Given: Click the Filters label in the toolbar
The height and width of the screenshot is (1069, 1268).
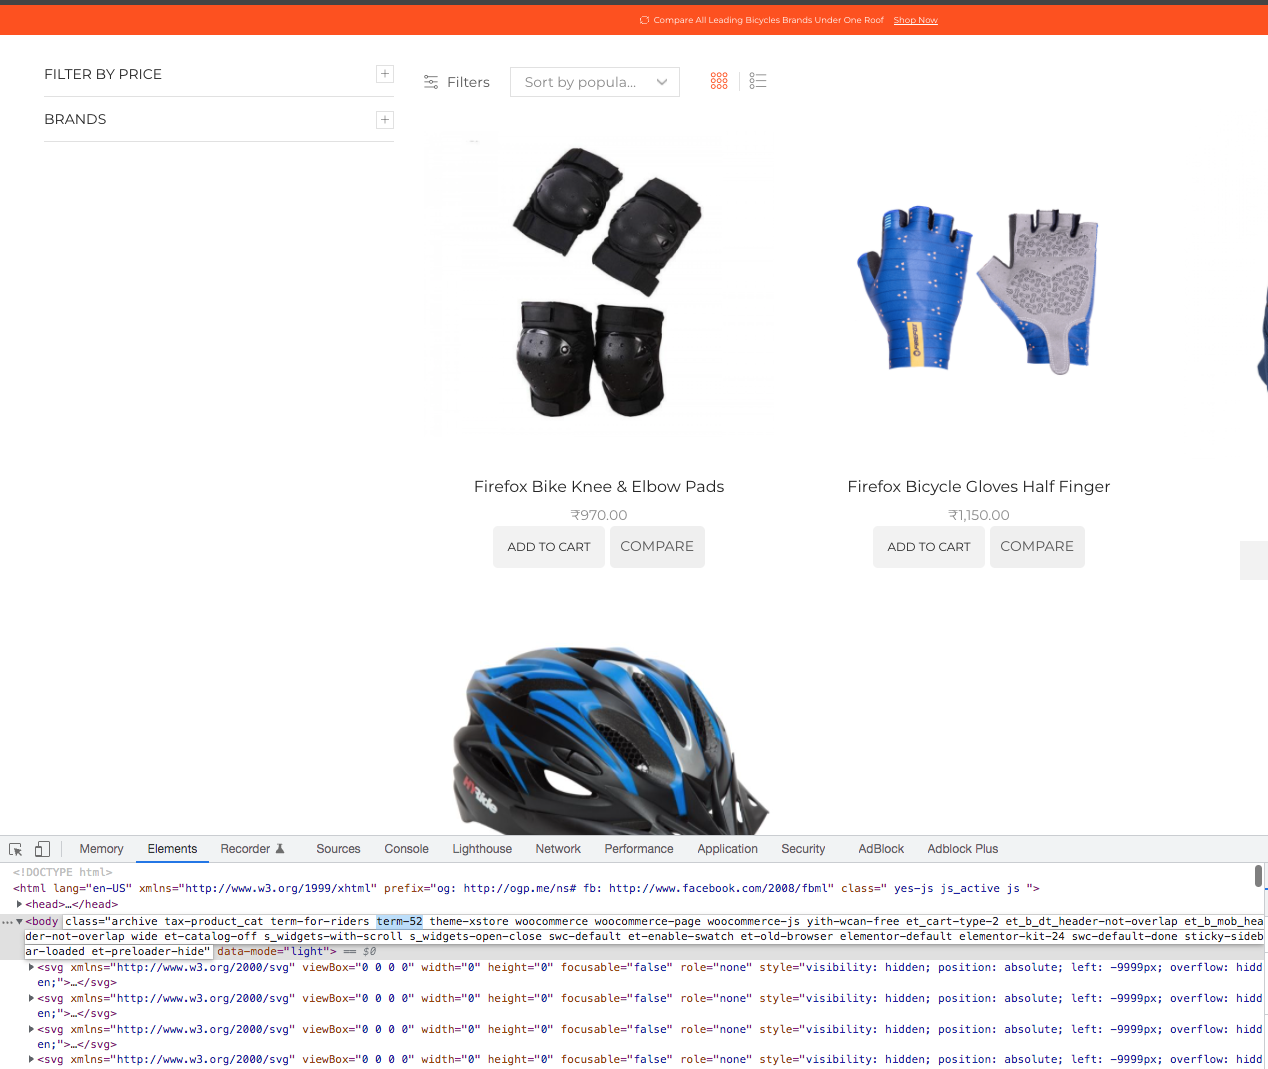Looking at the screenshot, I should click(x=468, y=82).
